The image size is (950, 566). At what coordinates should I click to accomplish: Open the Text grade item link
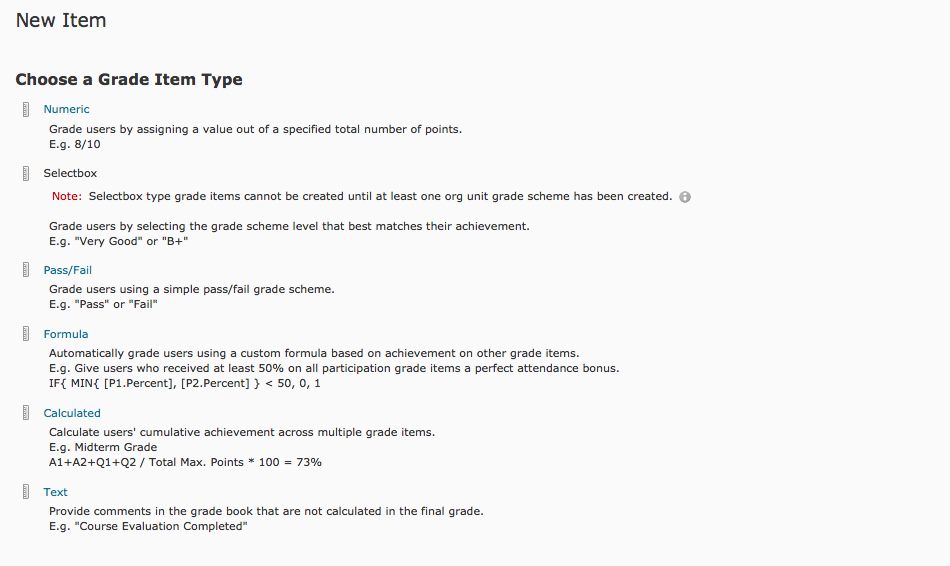[55, 492]
